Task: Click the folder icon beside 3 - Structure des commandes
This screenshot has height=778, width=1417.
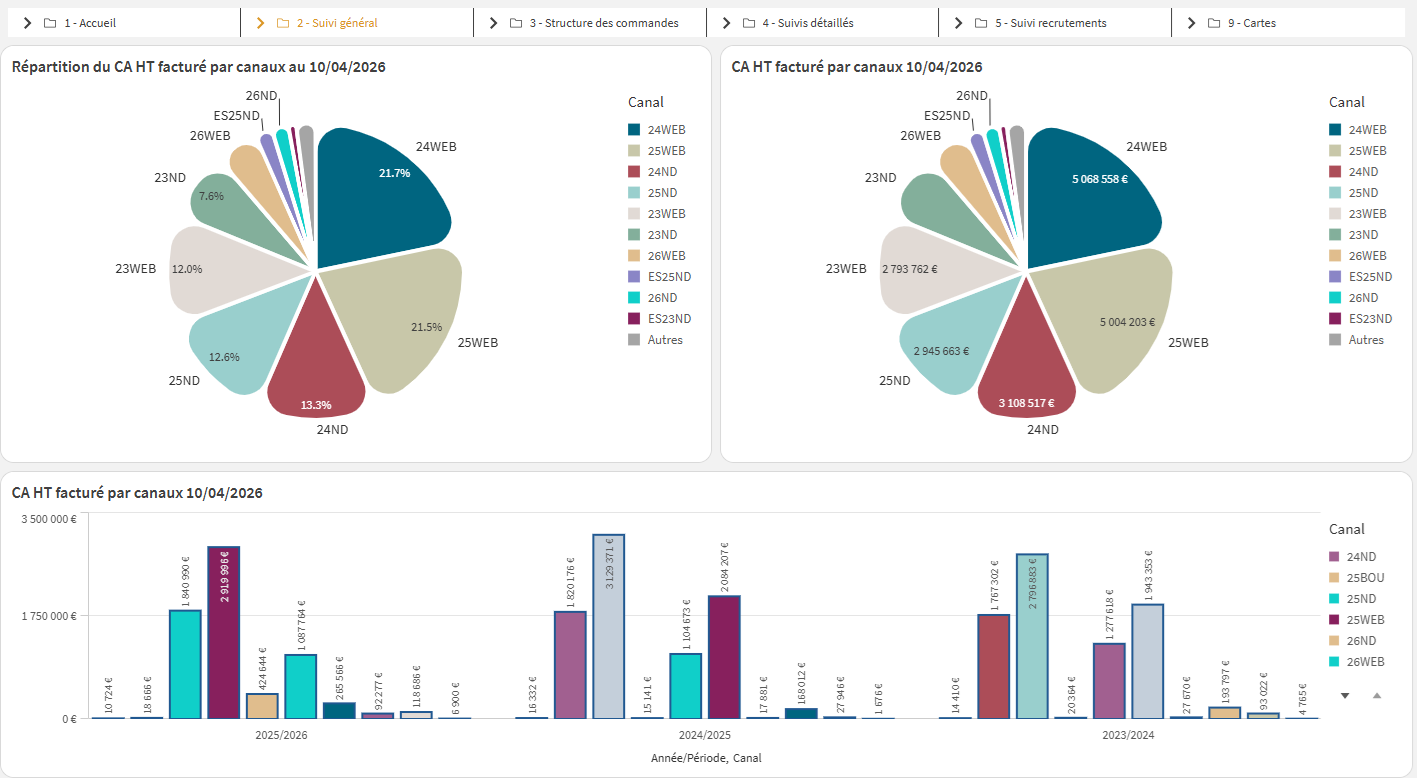Action: 516,23
